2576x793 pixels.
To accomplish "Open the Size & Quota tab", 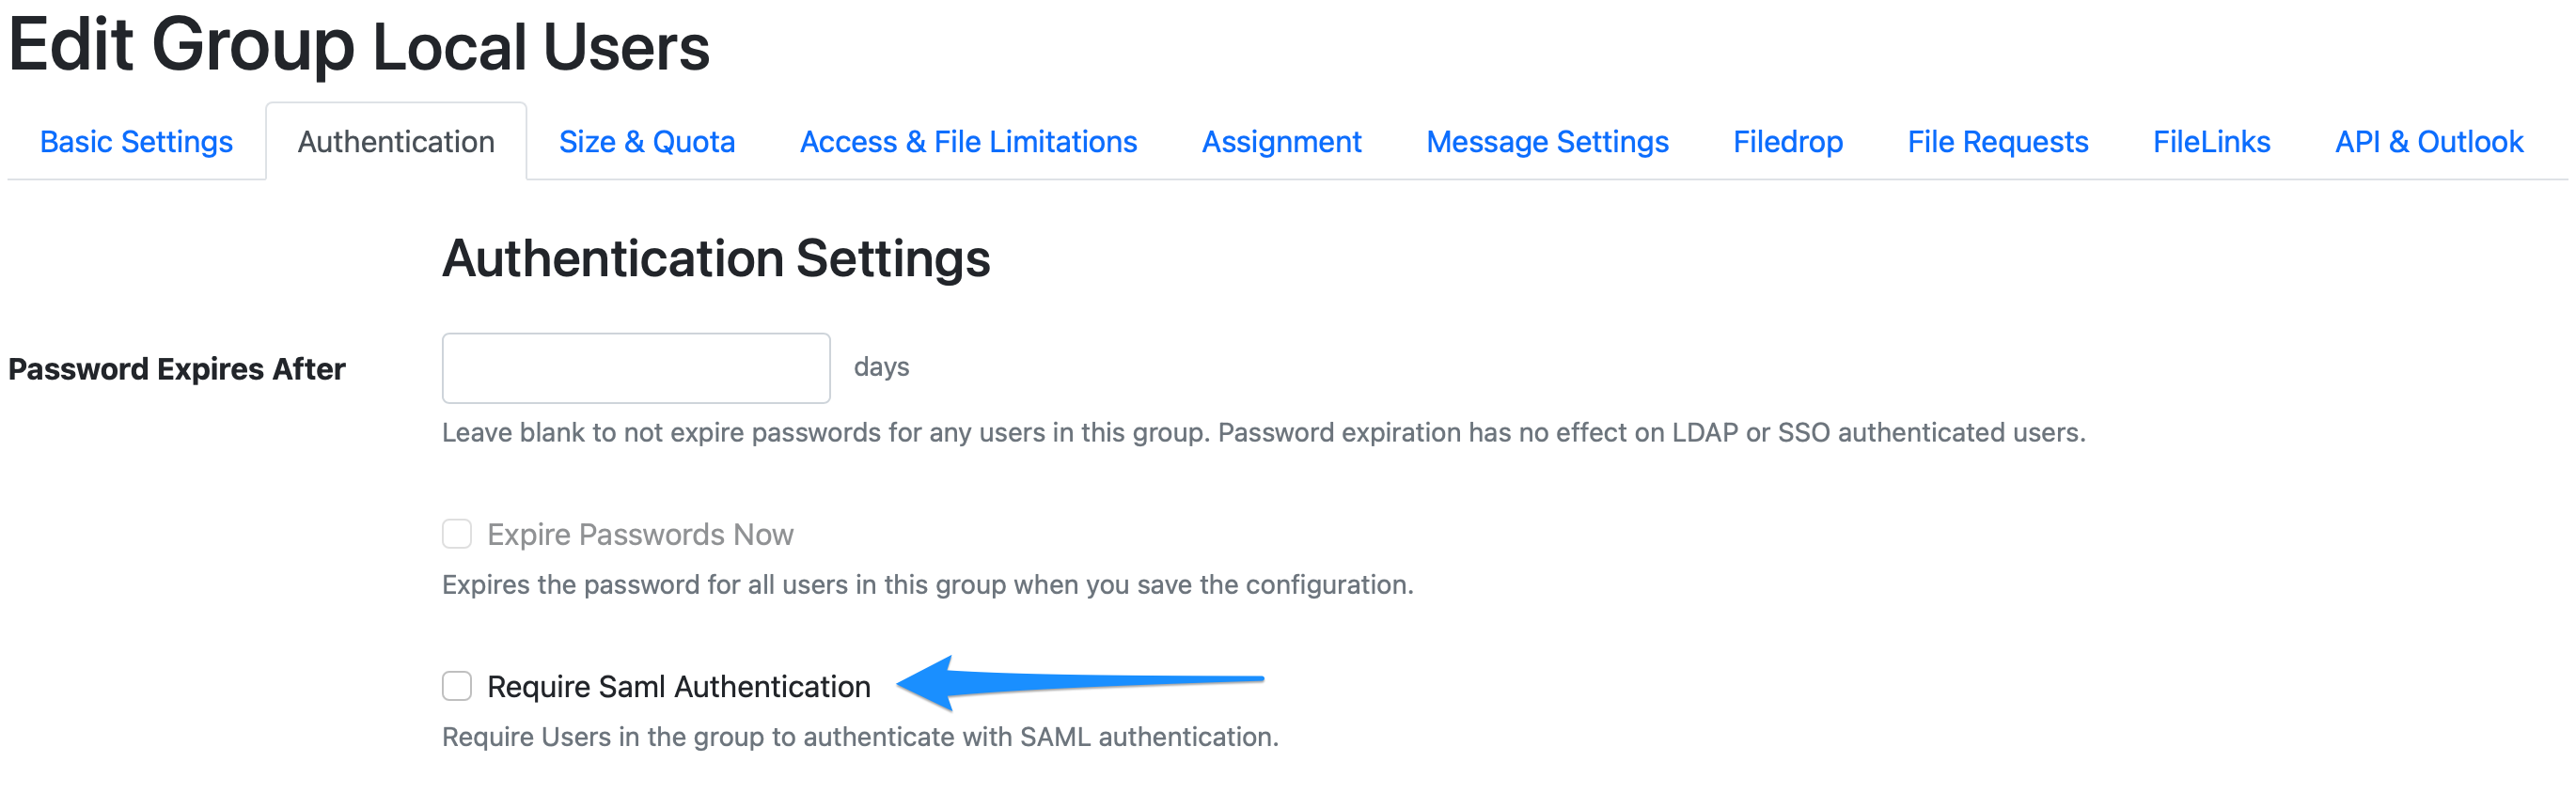I will click(646, 141).
